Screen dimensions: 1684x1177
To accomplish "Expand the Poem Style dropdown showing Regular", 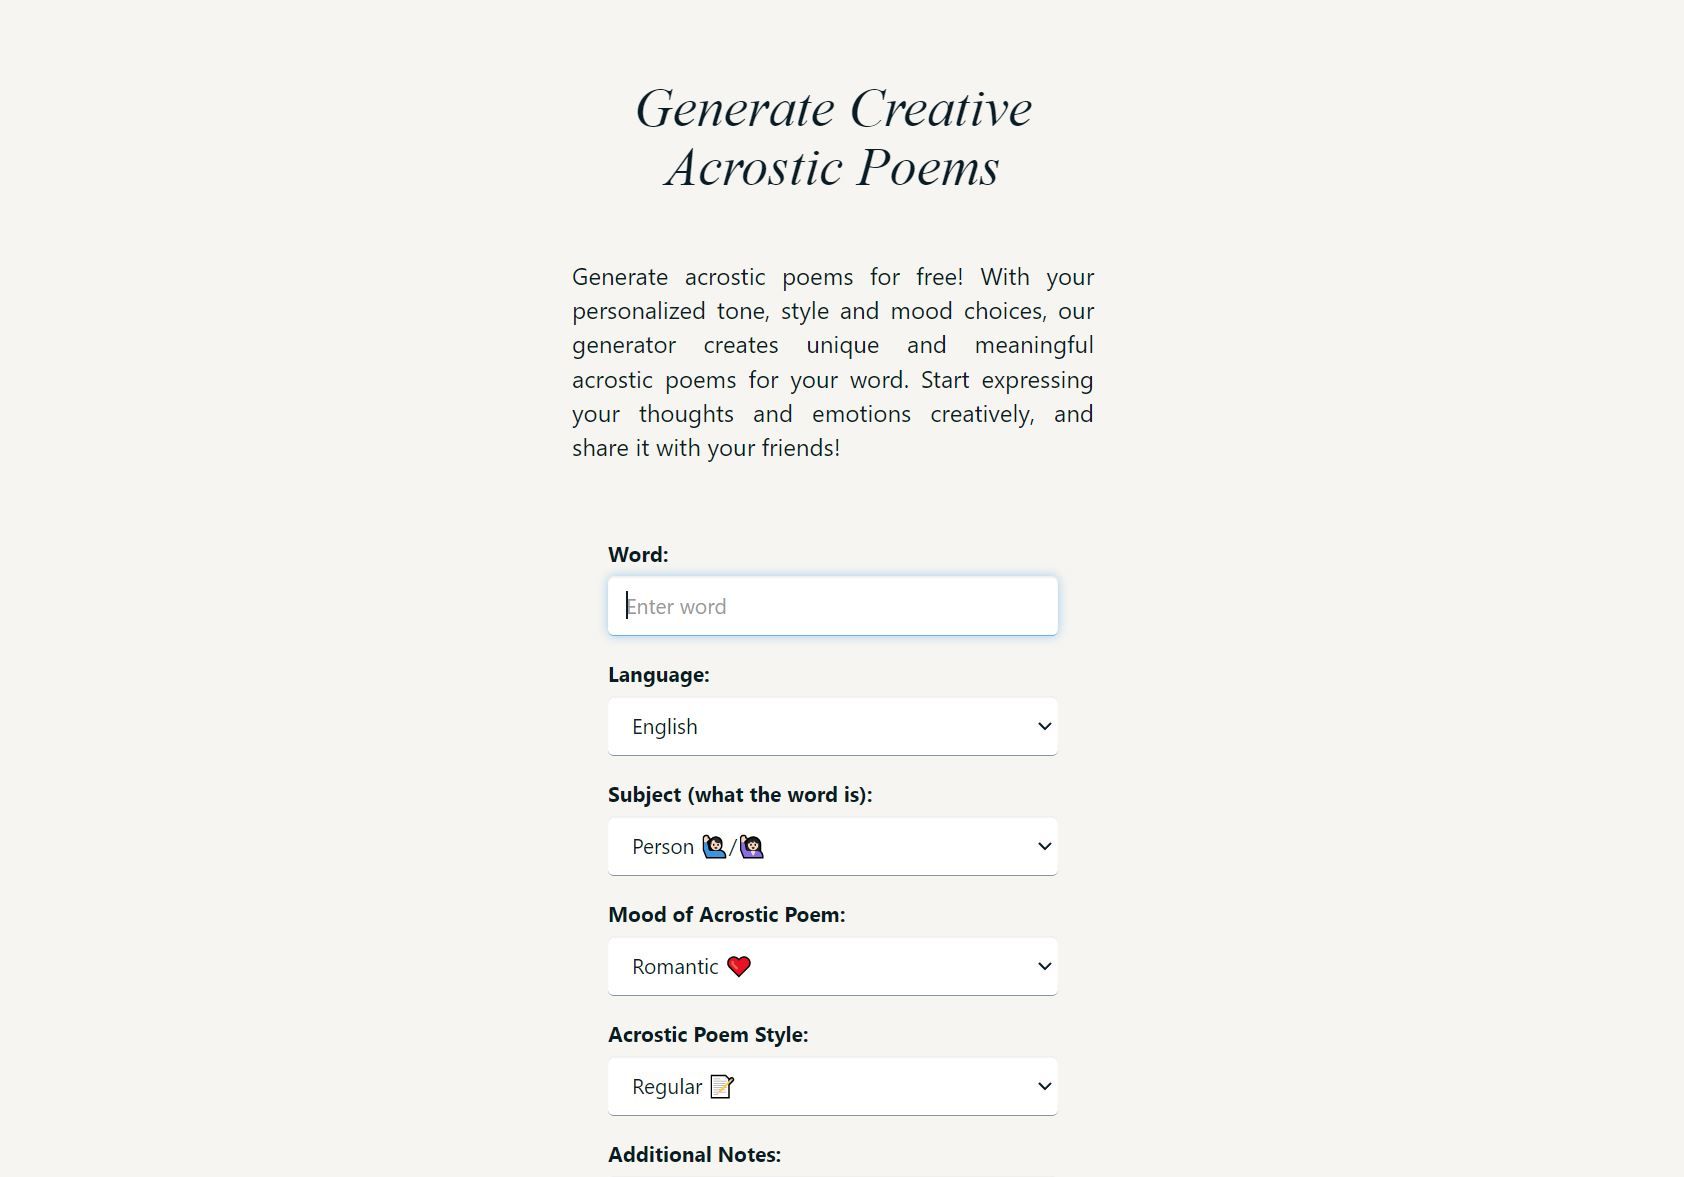I will (832, 1086).
